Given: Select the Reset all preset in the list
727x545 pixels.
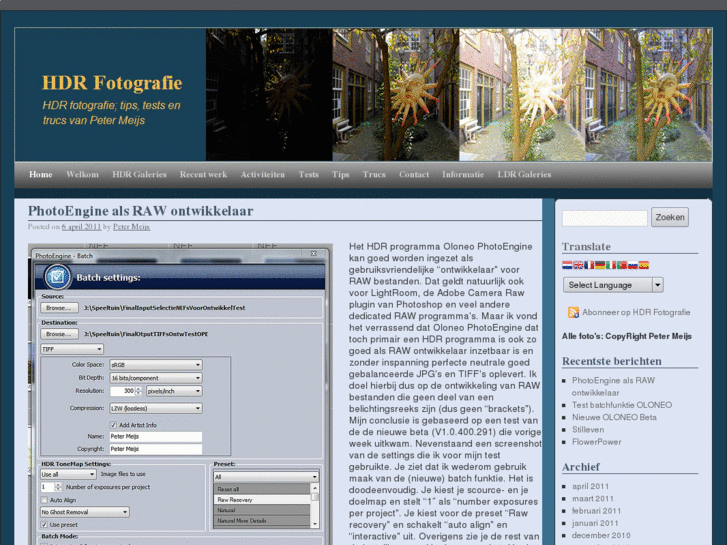Looking at the screenshot, I should point(262,489).
